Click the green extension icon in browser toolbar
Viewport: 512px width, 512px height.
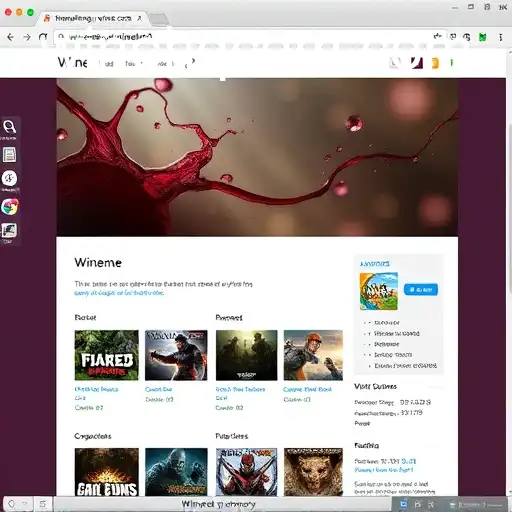[x=482, y=37]
